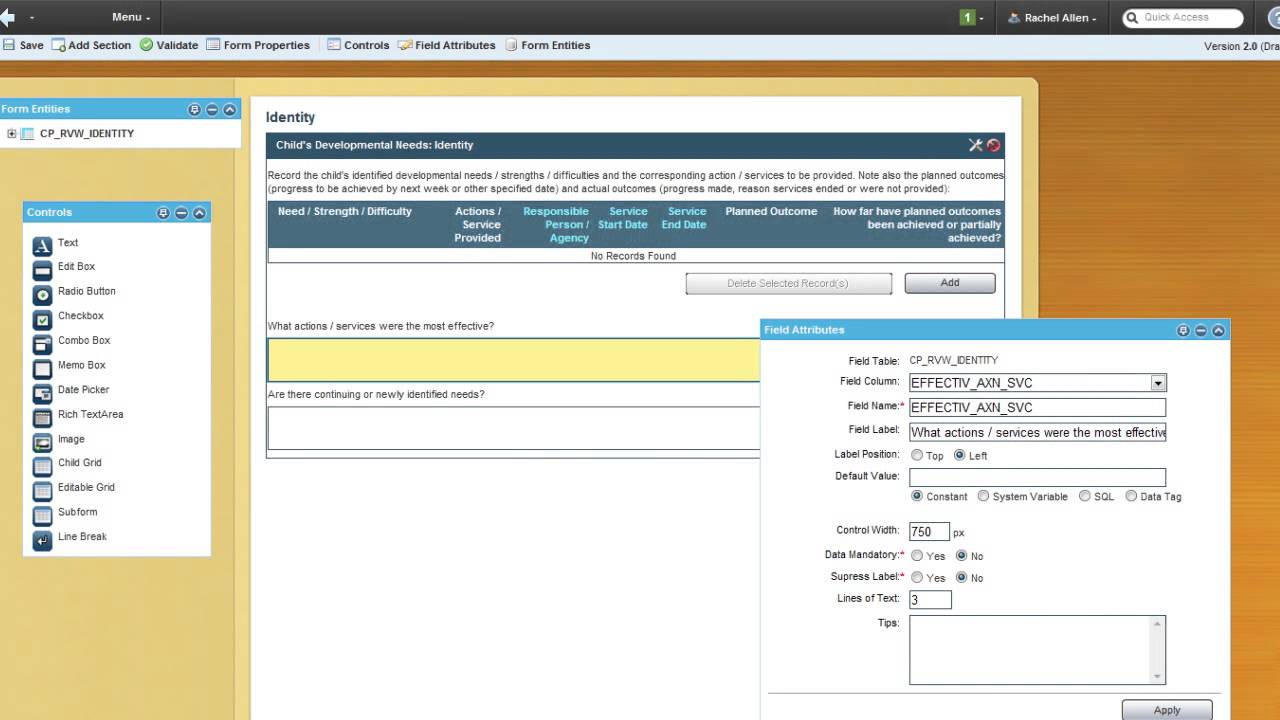This screenshot has width=1280, height=720.
Task: Select the Child Grid control icon
Action: [x=42, y=466]
